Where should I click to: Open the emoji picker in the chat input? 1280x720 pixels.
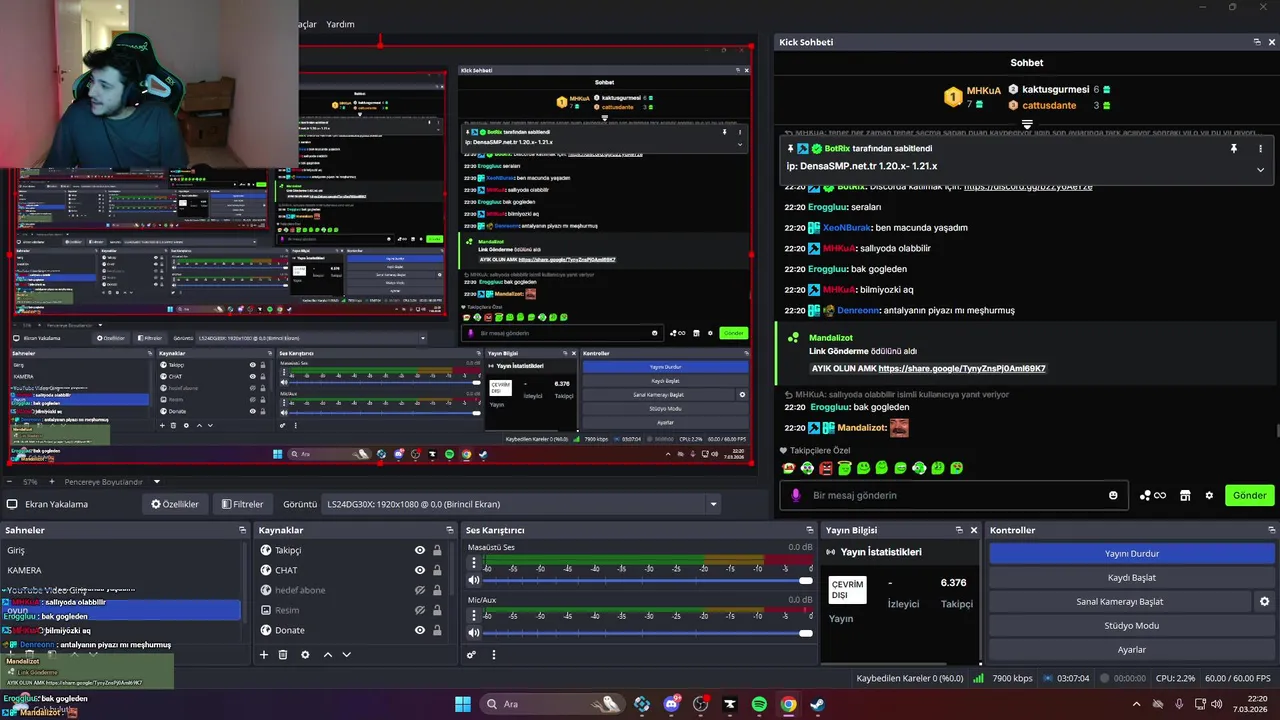coord(1113,495)
